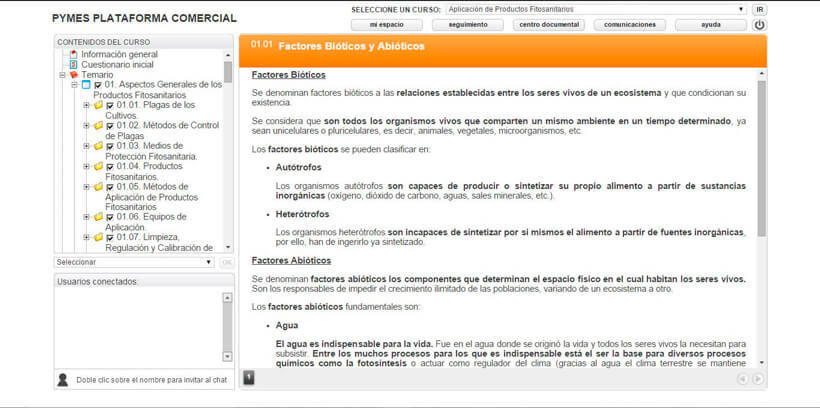Go to next page with right arrow icon
The width and height of the screenshot is (820, 408).
tap(757, 379)
